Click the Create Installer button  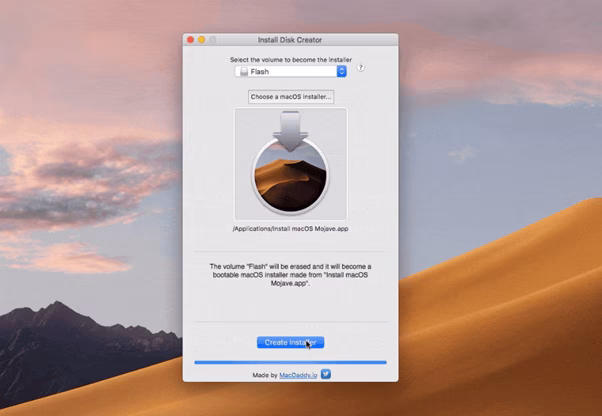291,342
